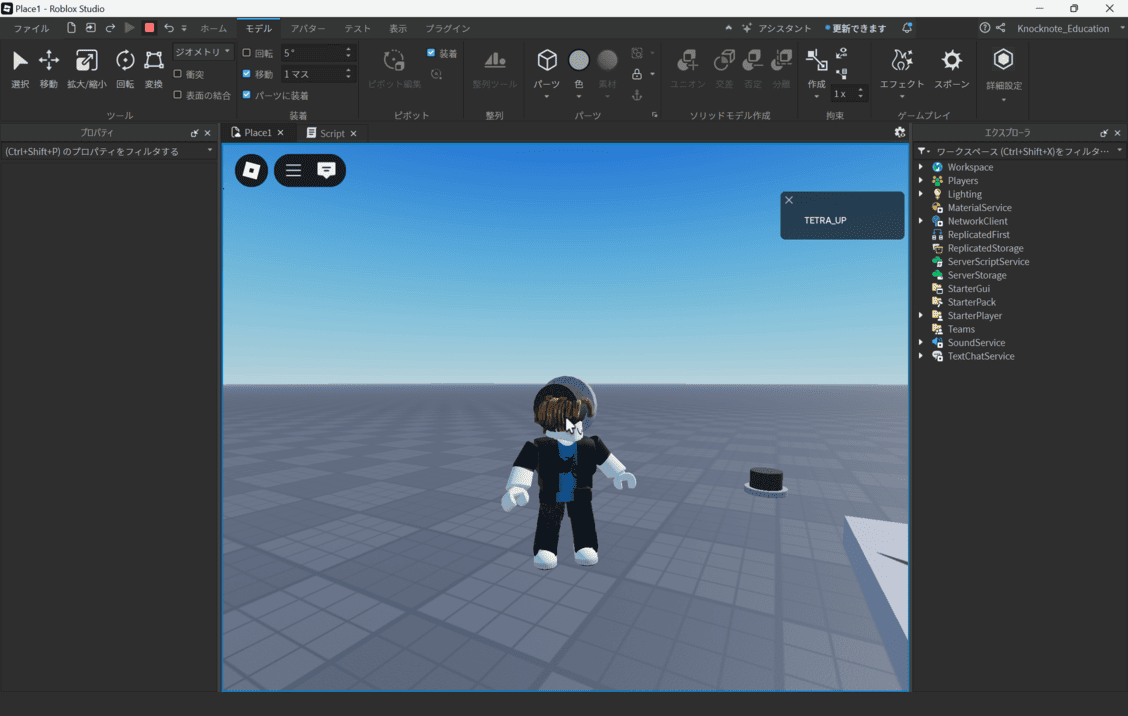The width and height of the screenshot is (1128, 716).
Task: Toggle the 表面の結合 (Join Surfaces) checkbox
Action: pyautogui.click(x=178, y=95)
